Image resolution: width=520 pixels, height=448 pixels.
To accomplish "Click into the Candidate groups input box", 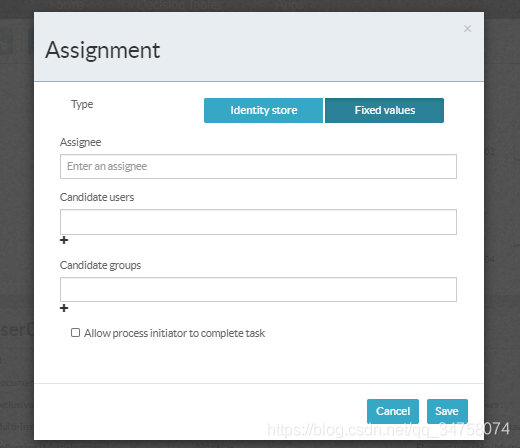I will click(x=258, y=289).
